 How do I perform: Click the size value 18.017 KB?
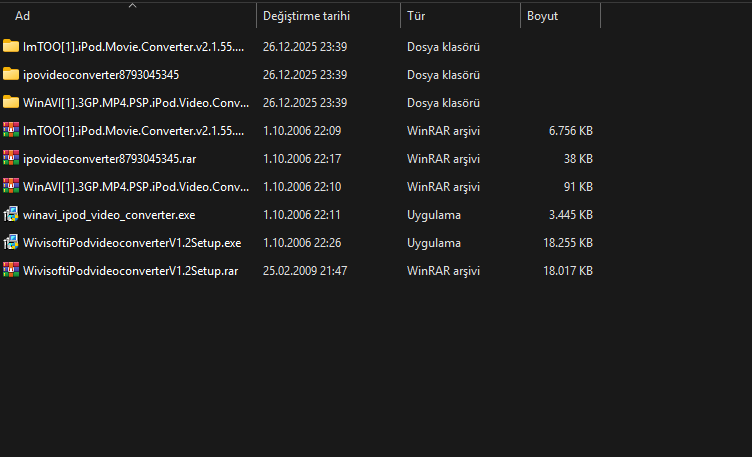click(568, 270)
